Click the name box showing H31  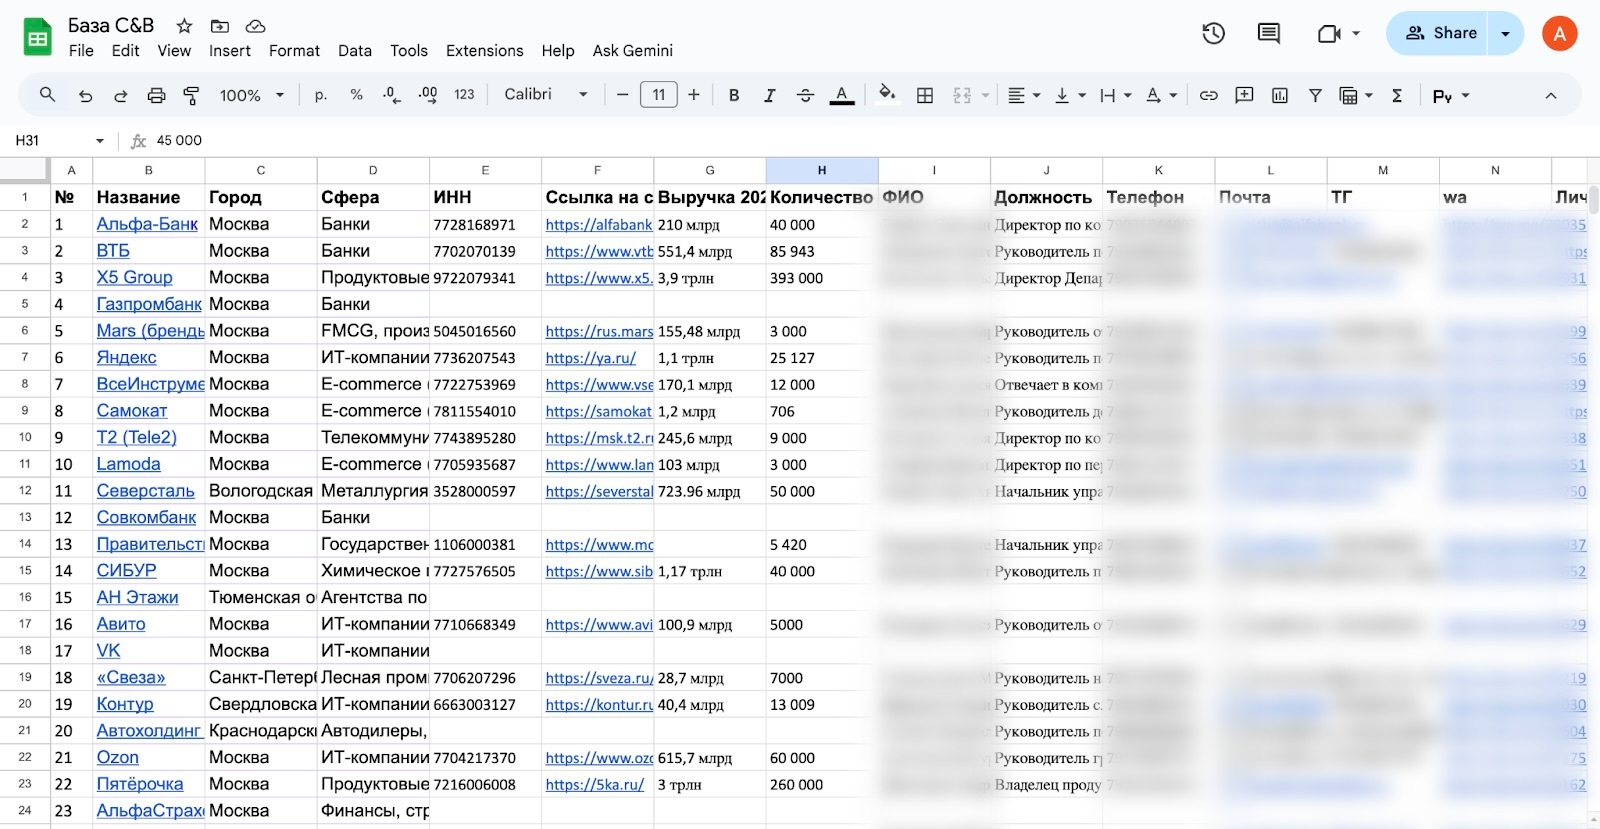pyautogui.click(x=50, y=141)
